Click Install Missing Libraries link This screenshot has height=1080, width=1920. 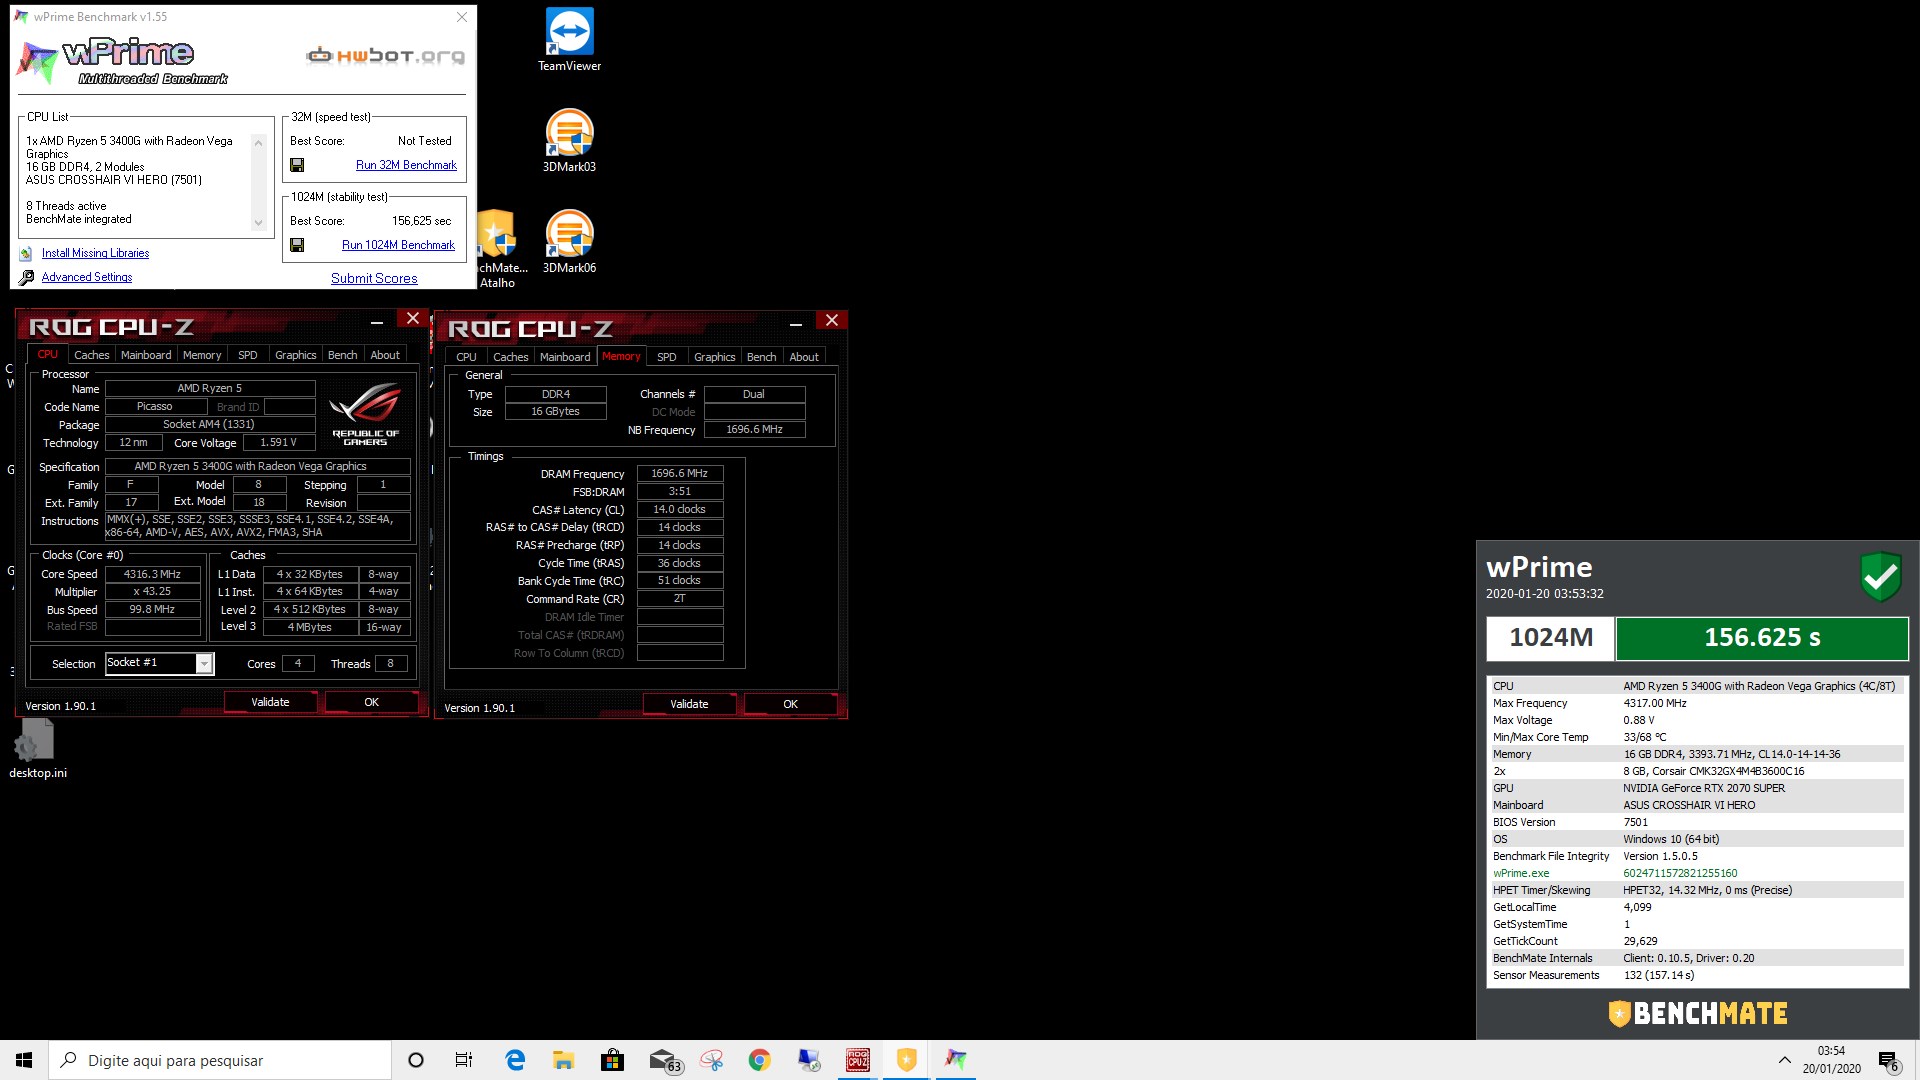point(95,254)
